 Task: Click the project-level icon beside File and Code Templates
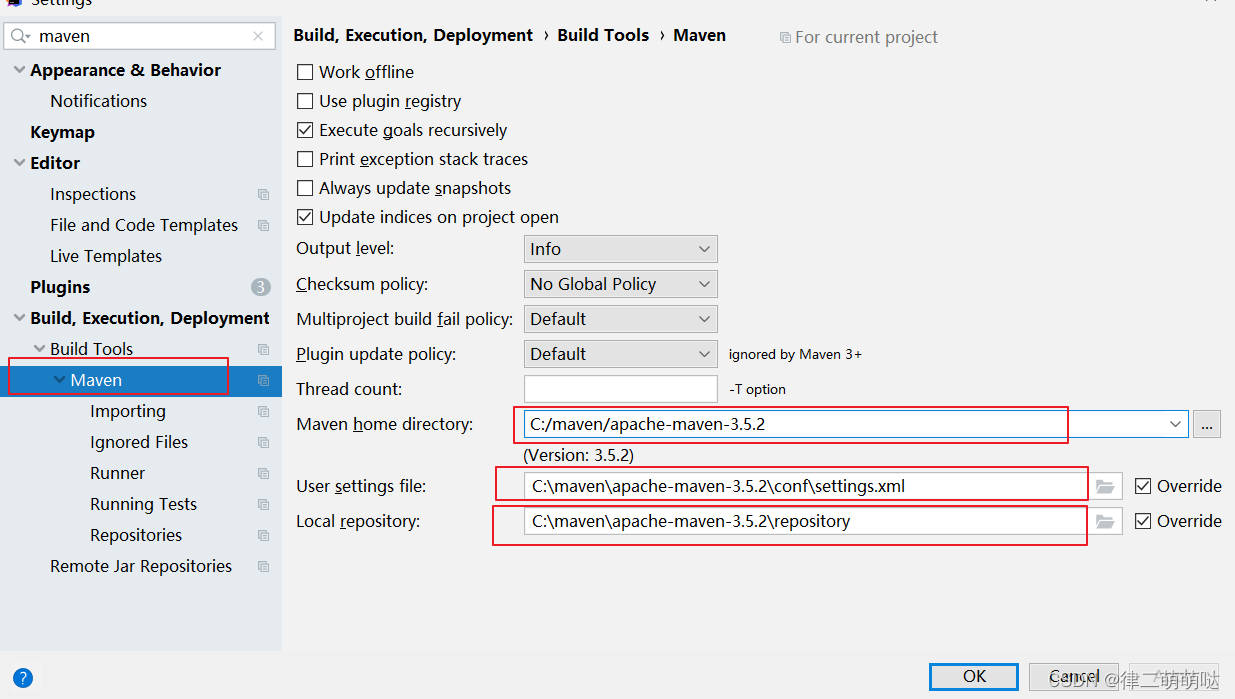pyautogui.click(x=264, y=225)
